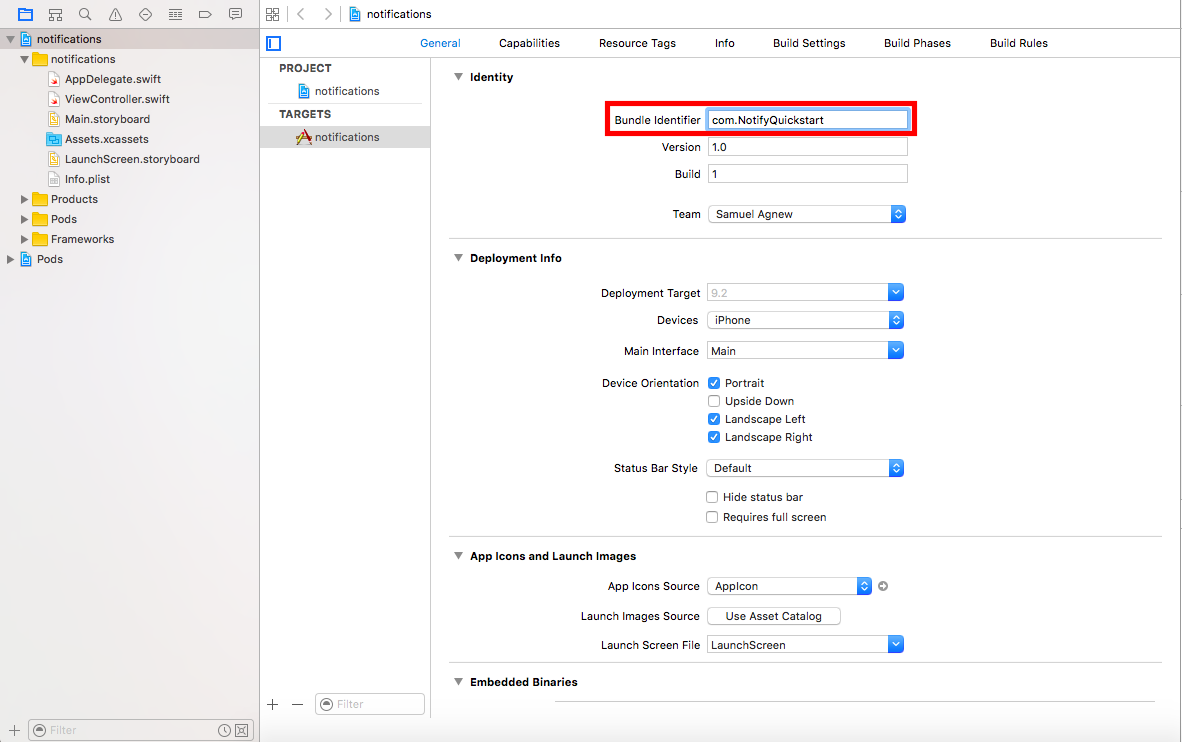The height and width of the screenshot is (742, 1182).
Task: Click the Use Asset Catalog button
Action: coord(773,616)
